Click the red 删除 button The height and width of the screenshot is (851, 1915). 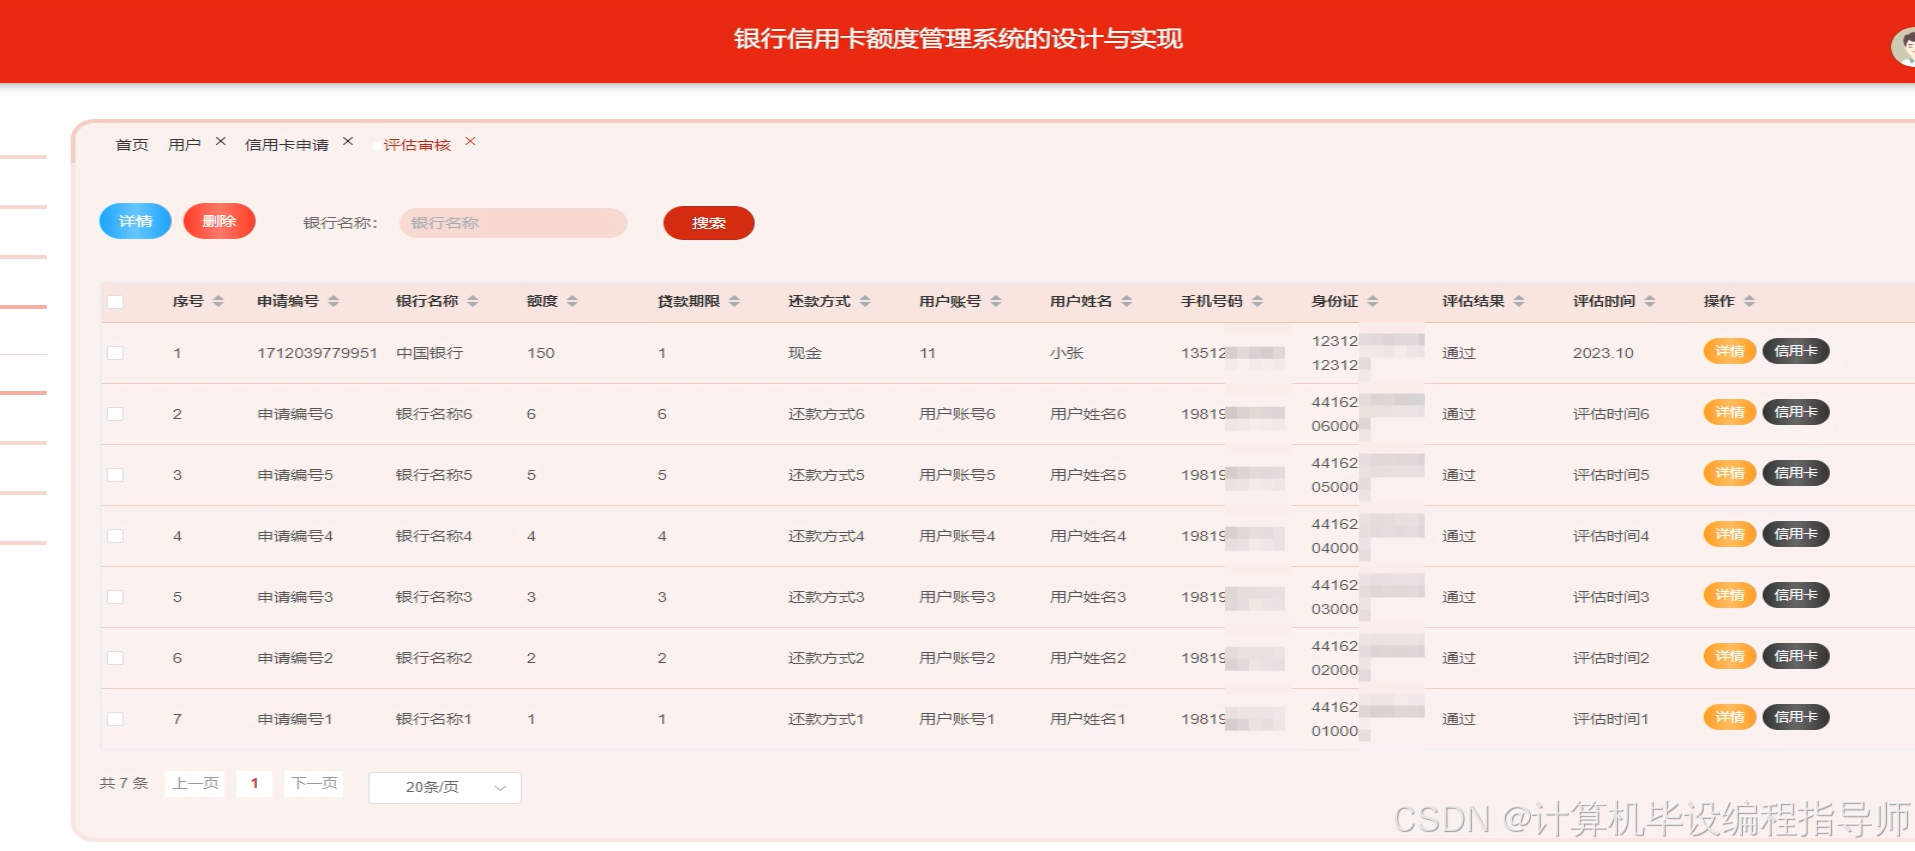click(219, 221)
